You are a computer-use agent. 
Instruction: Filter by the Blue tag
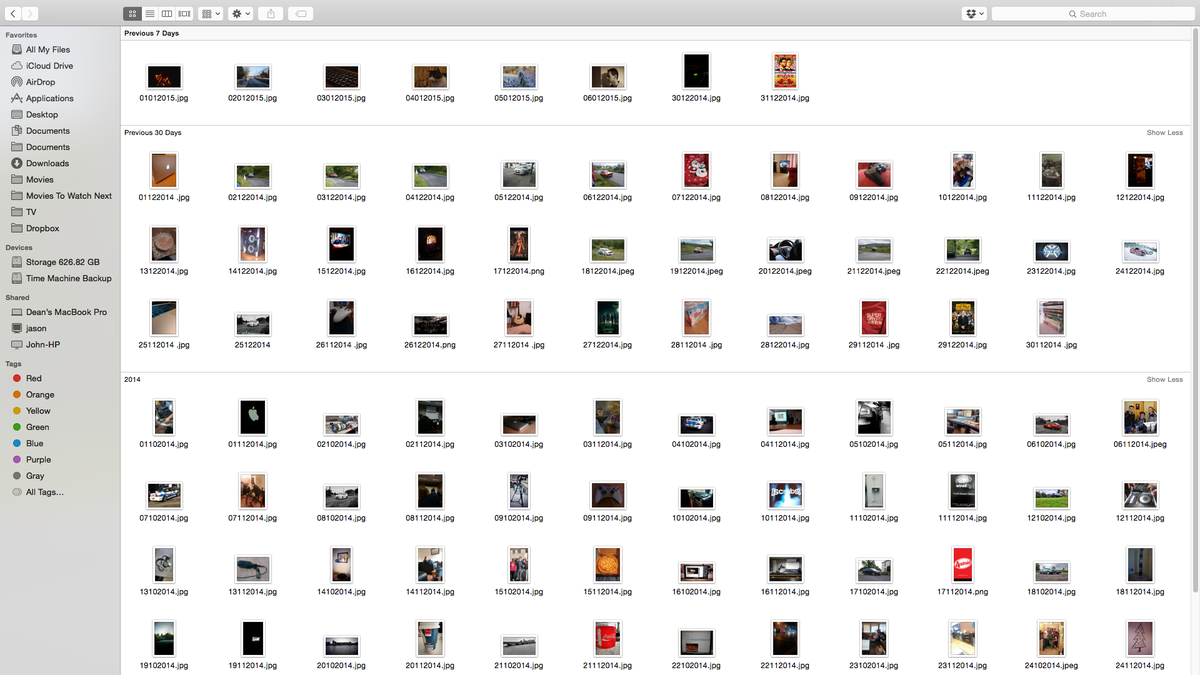[x=34, y=443]
